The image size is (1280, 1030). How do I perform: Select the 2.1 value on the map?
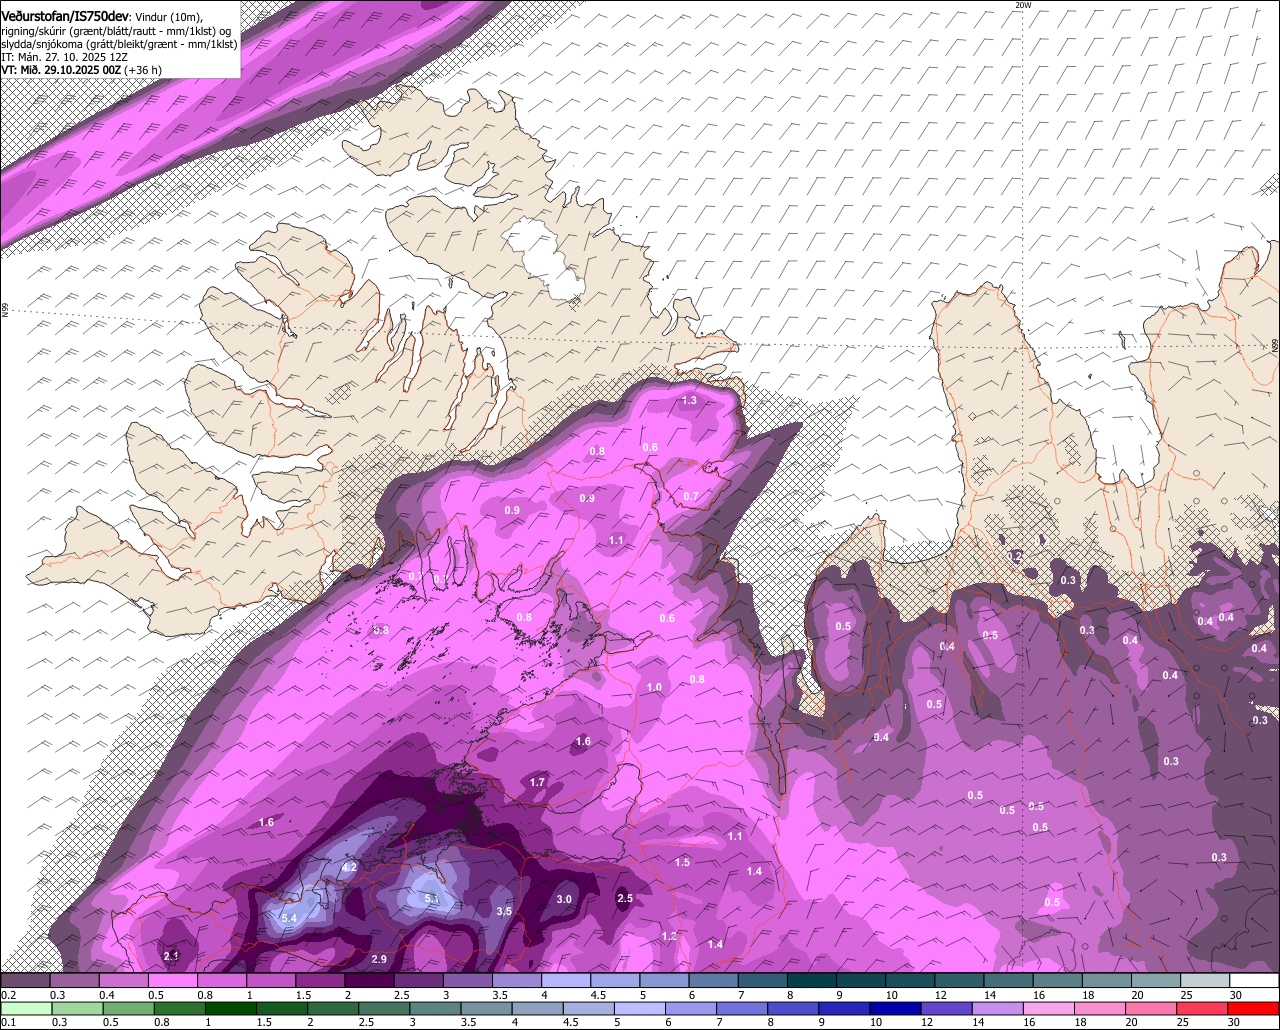pos(171,956)
